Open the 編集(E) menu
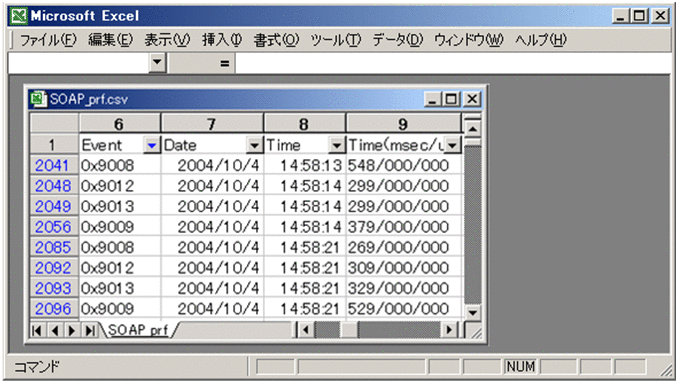Viewport: 679px width, 385px height. point(110,40)
